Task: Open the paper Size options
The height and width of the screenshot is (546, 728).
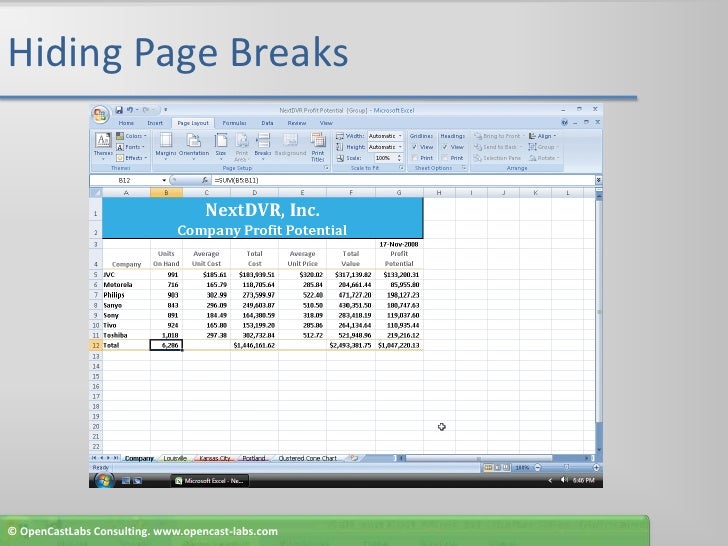Action: [221, 146]
